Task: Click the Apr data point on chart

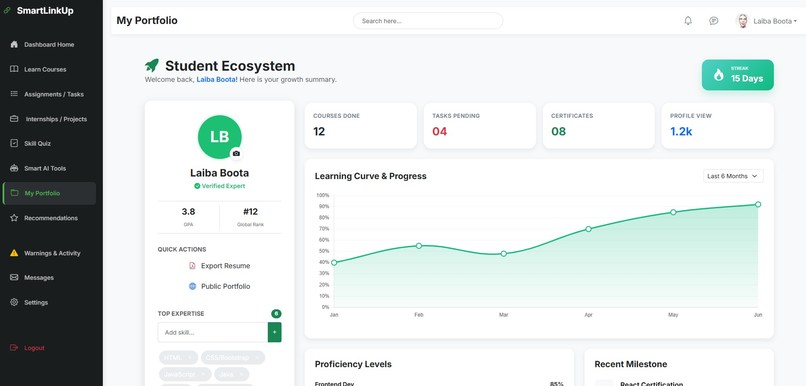Action: pos(589,229)
